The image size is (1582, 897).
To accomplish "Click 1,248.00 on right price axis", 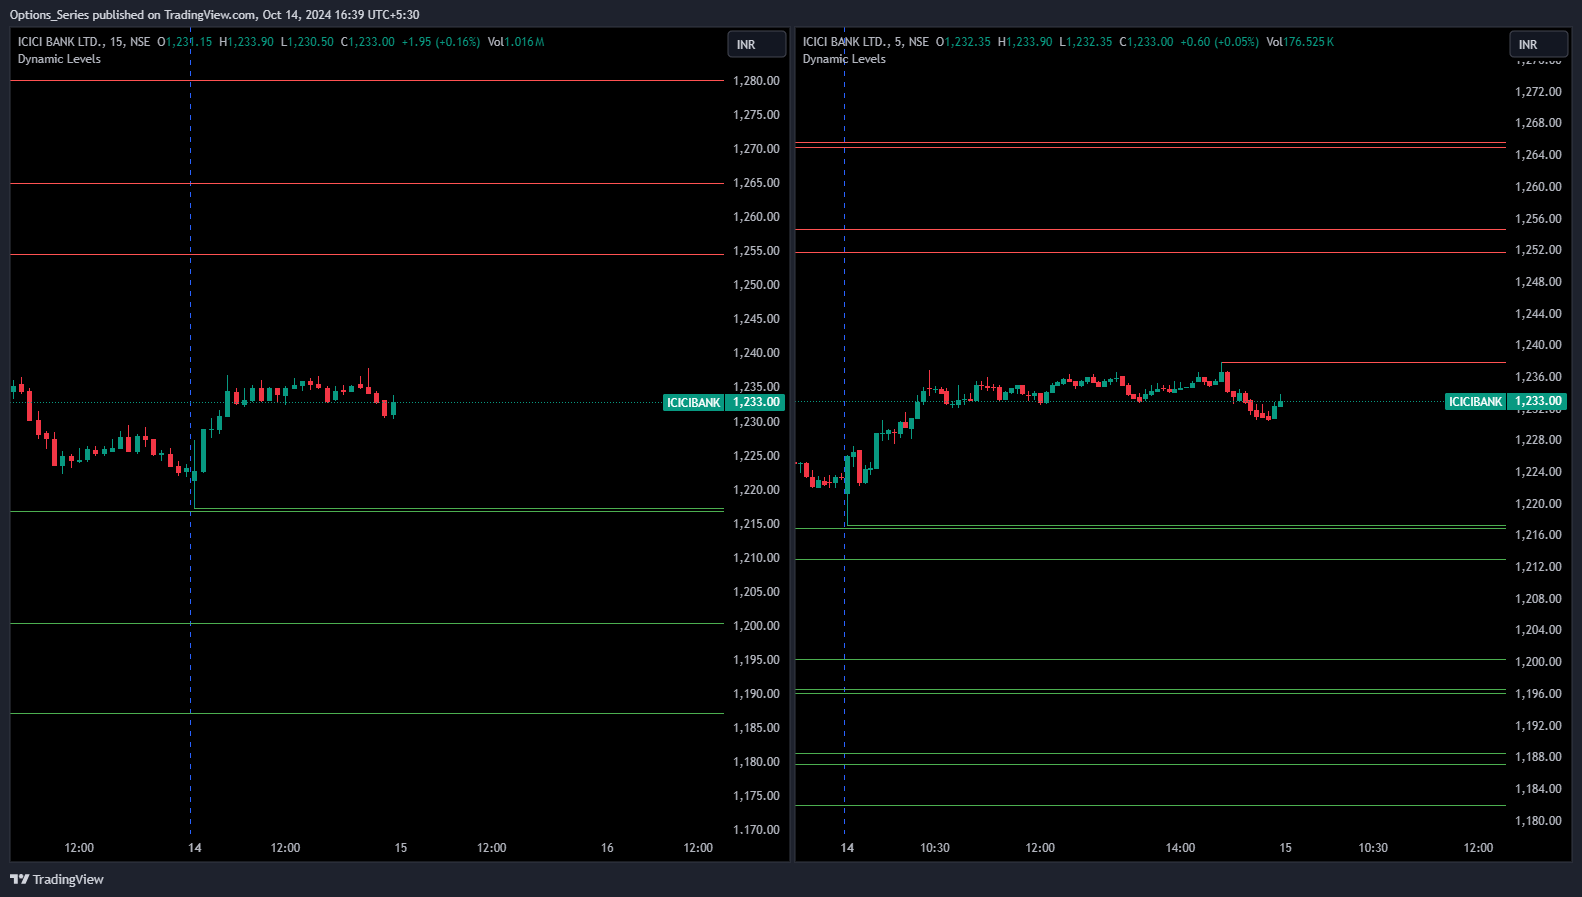I will [x=1538, y=282].
